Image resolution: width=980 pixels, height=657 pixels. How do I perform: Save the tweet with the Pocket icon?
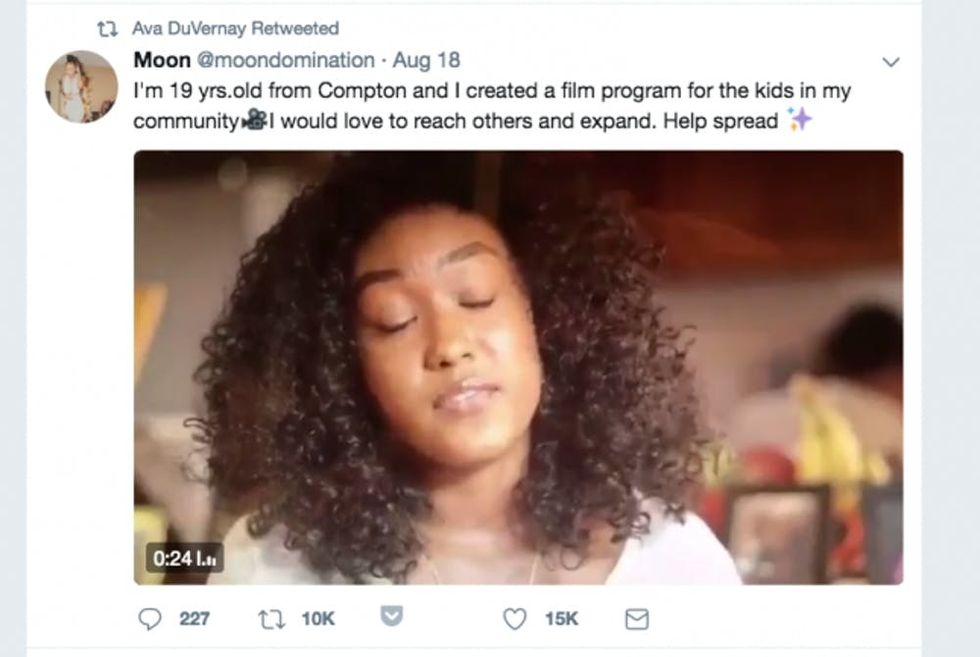(393, 617)
